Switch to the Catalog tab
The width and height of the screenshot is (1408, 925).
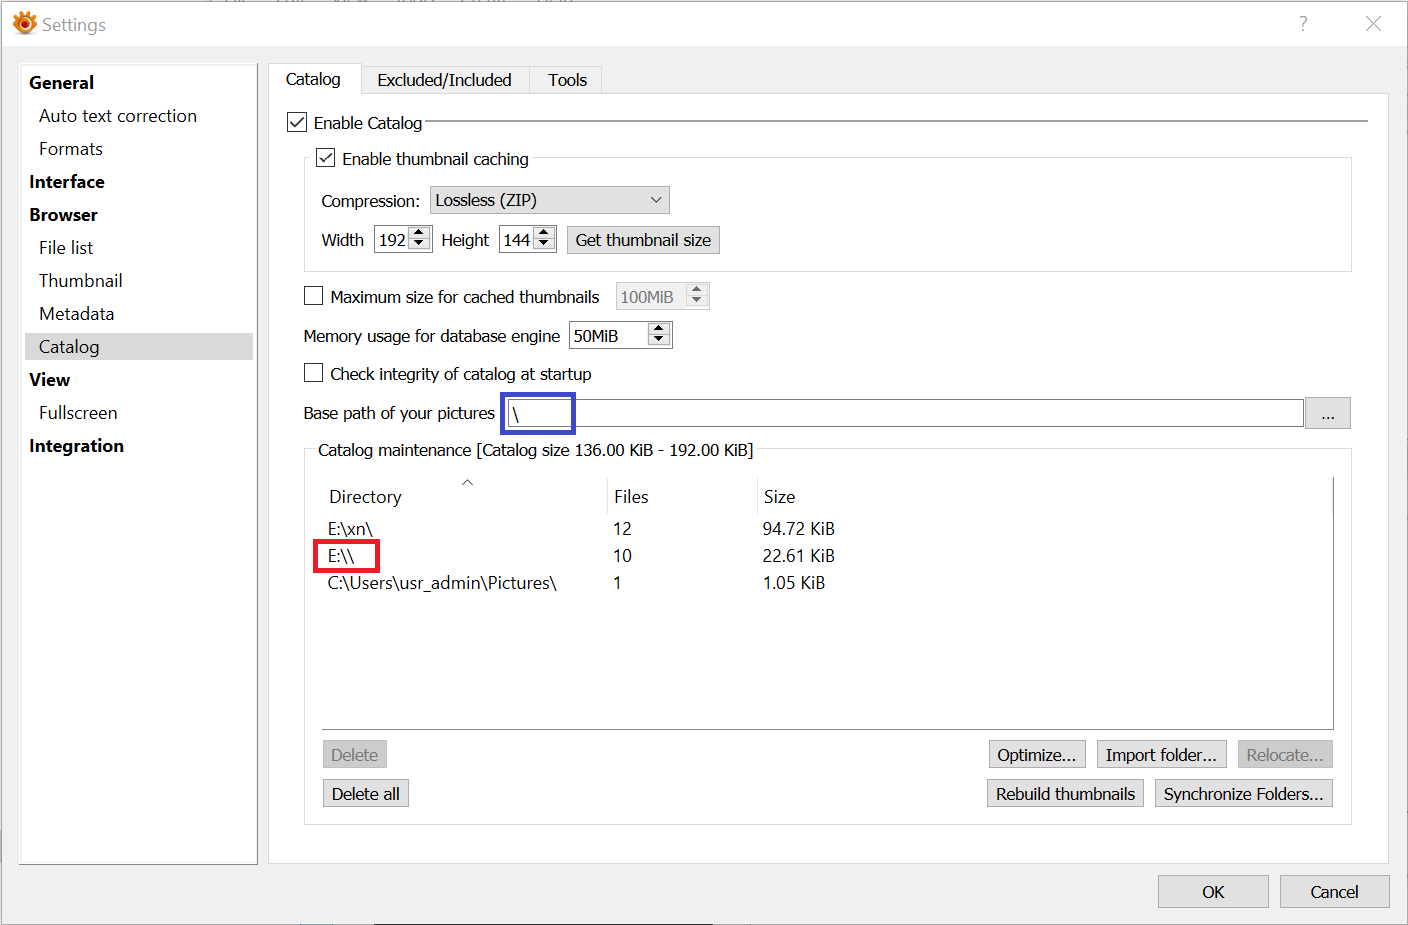pos(313,79)
